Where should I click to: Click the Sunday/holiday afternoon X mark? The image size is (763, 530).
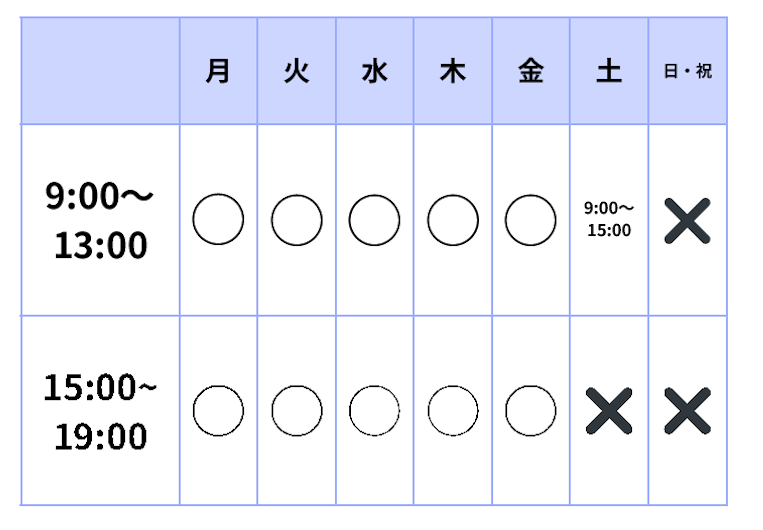tap(688, 411)
